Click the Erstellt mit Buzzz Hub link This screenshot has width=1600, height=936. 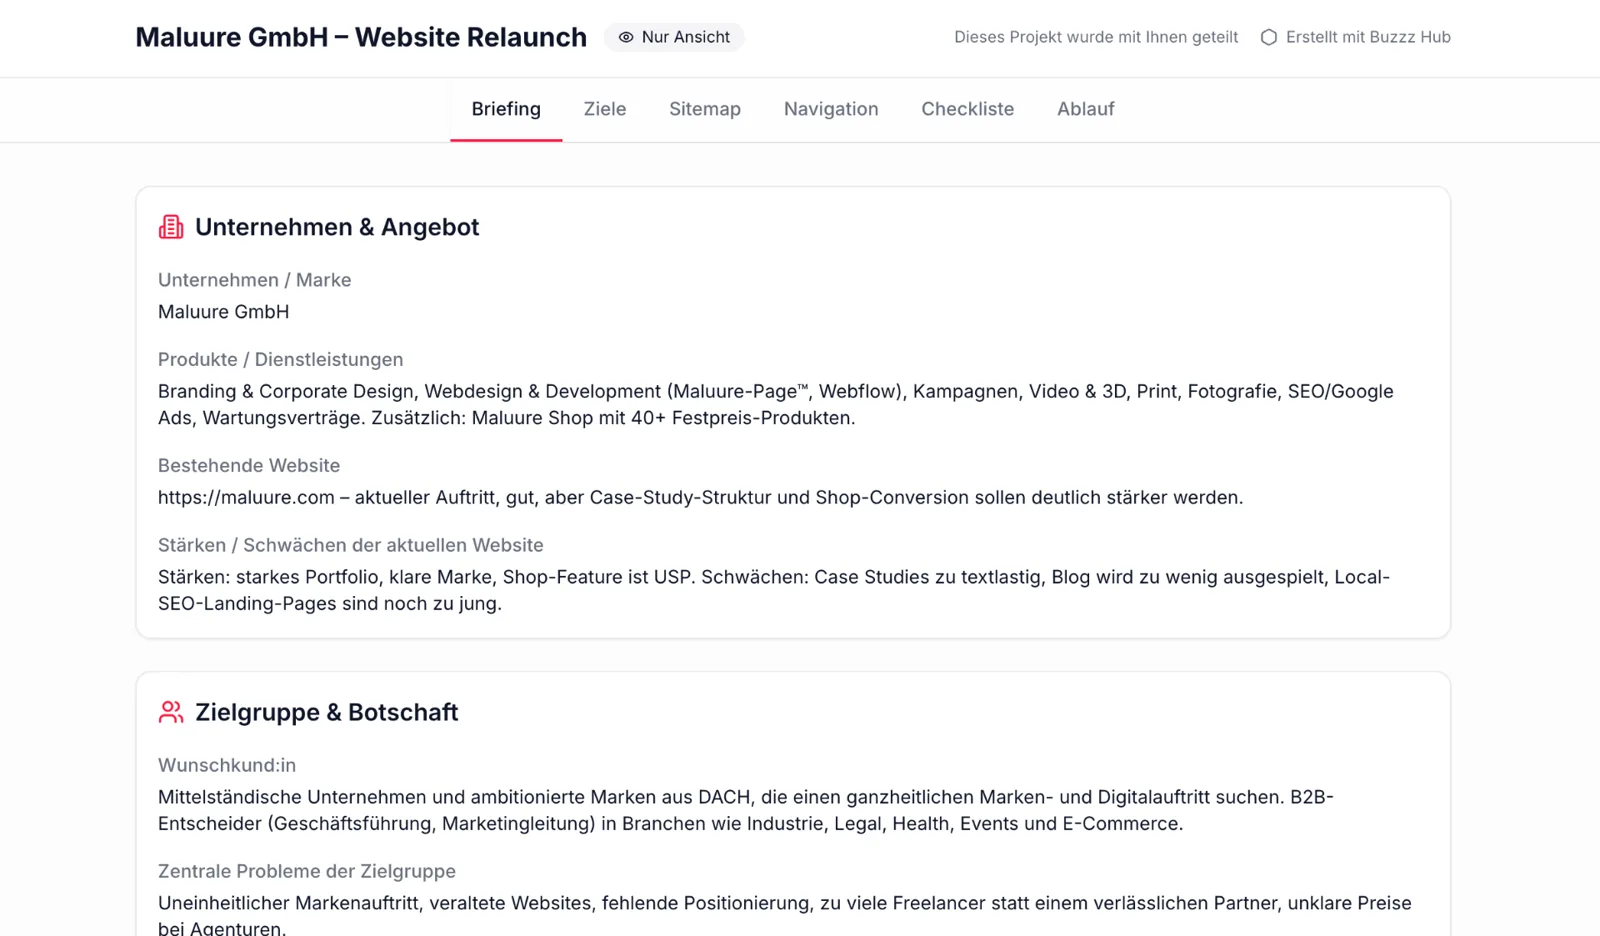pyautogui.click(x=1355, y=37)
